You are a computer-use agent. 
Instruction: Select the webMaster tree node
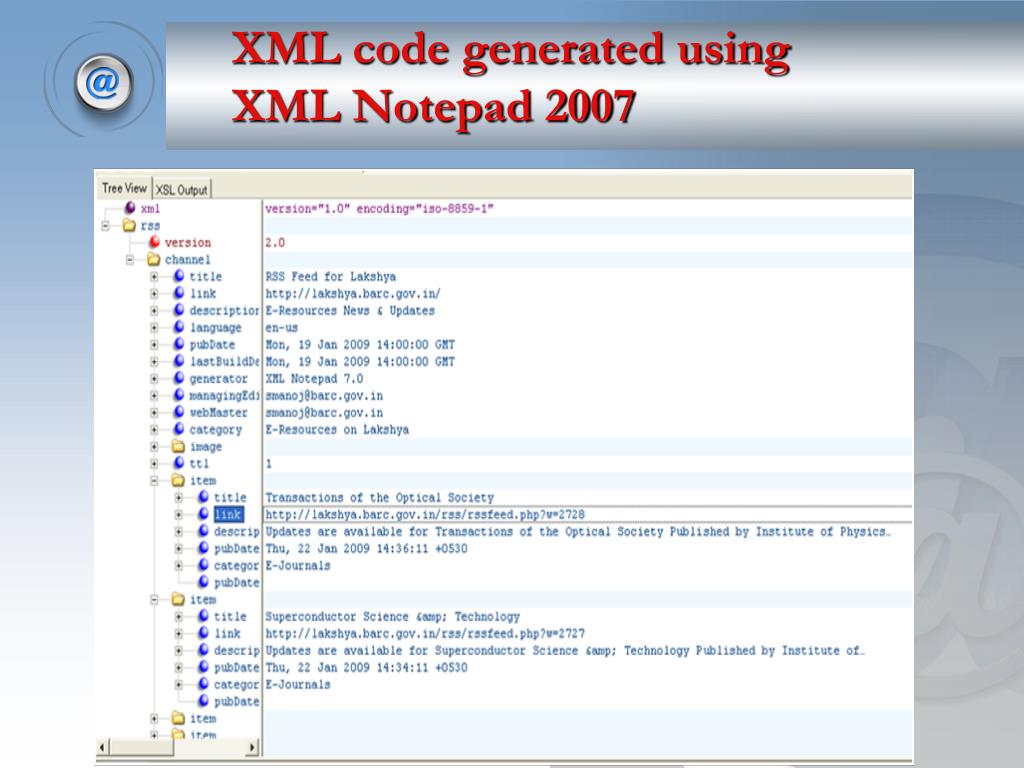(218, 413)
